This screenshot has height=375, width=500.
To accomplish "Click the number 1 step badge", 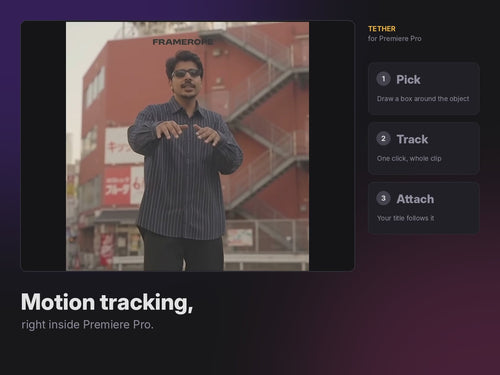I will click(x=383, y=79).
